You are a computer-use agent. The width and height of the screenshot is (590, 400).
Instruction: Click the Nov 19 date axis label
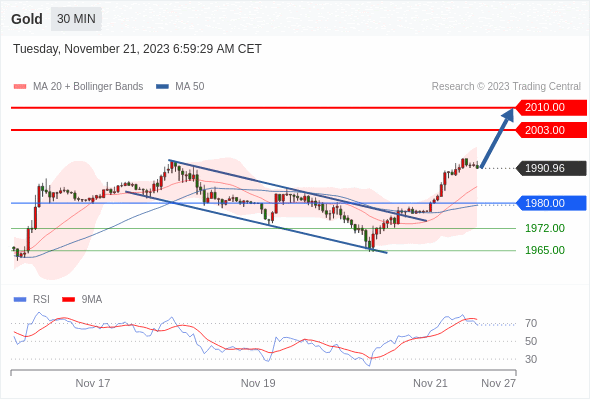click(258, 383)
